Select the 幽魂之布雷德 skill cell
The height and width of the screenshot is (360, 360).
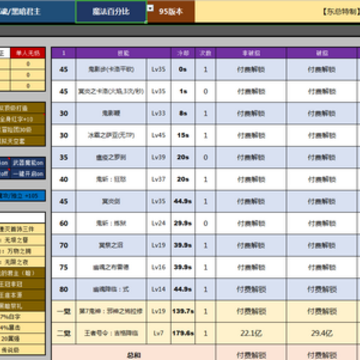pos(111,267)
